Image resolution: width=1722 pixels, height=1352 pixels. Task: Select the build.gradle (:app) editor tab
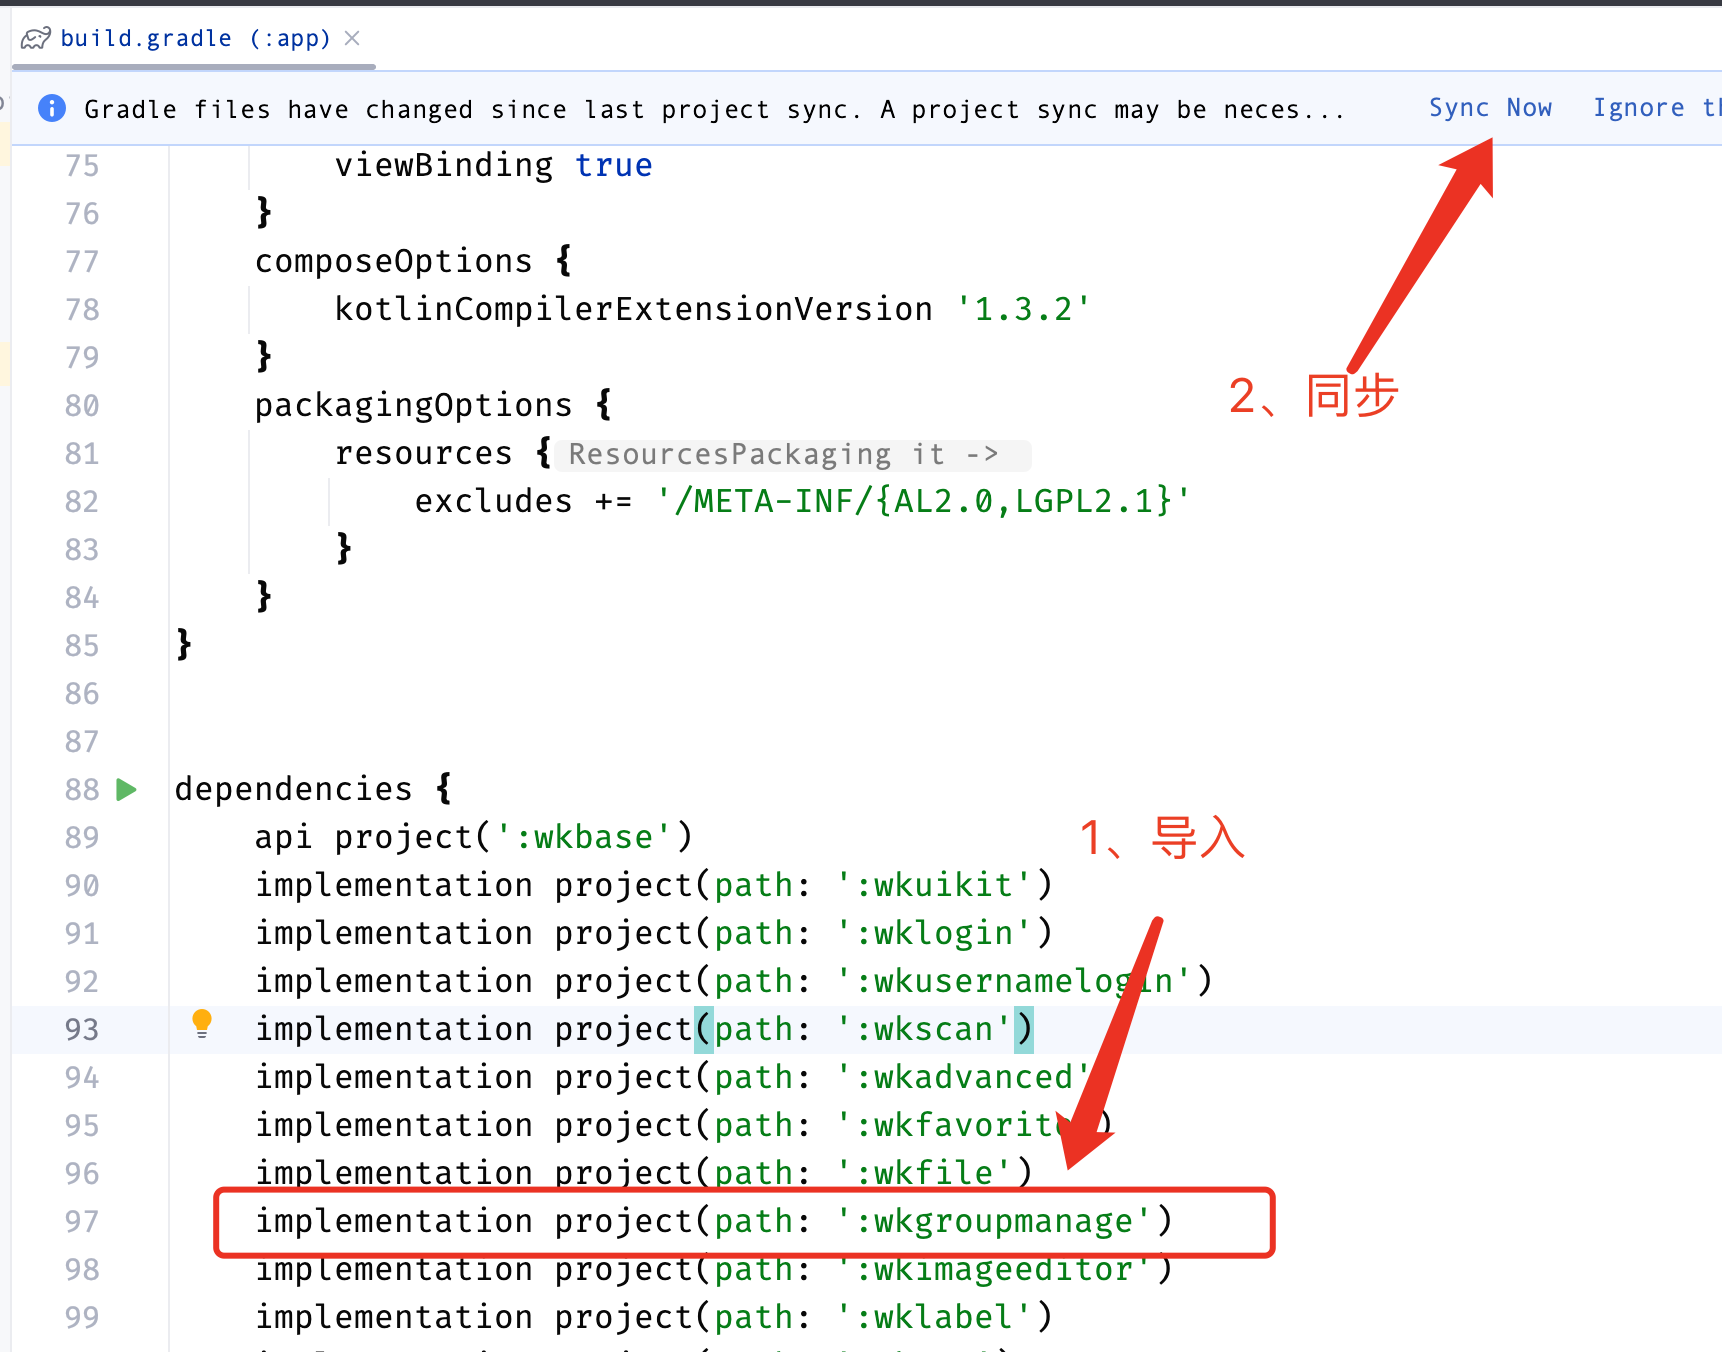[x=195, y=39]
